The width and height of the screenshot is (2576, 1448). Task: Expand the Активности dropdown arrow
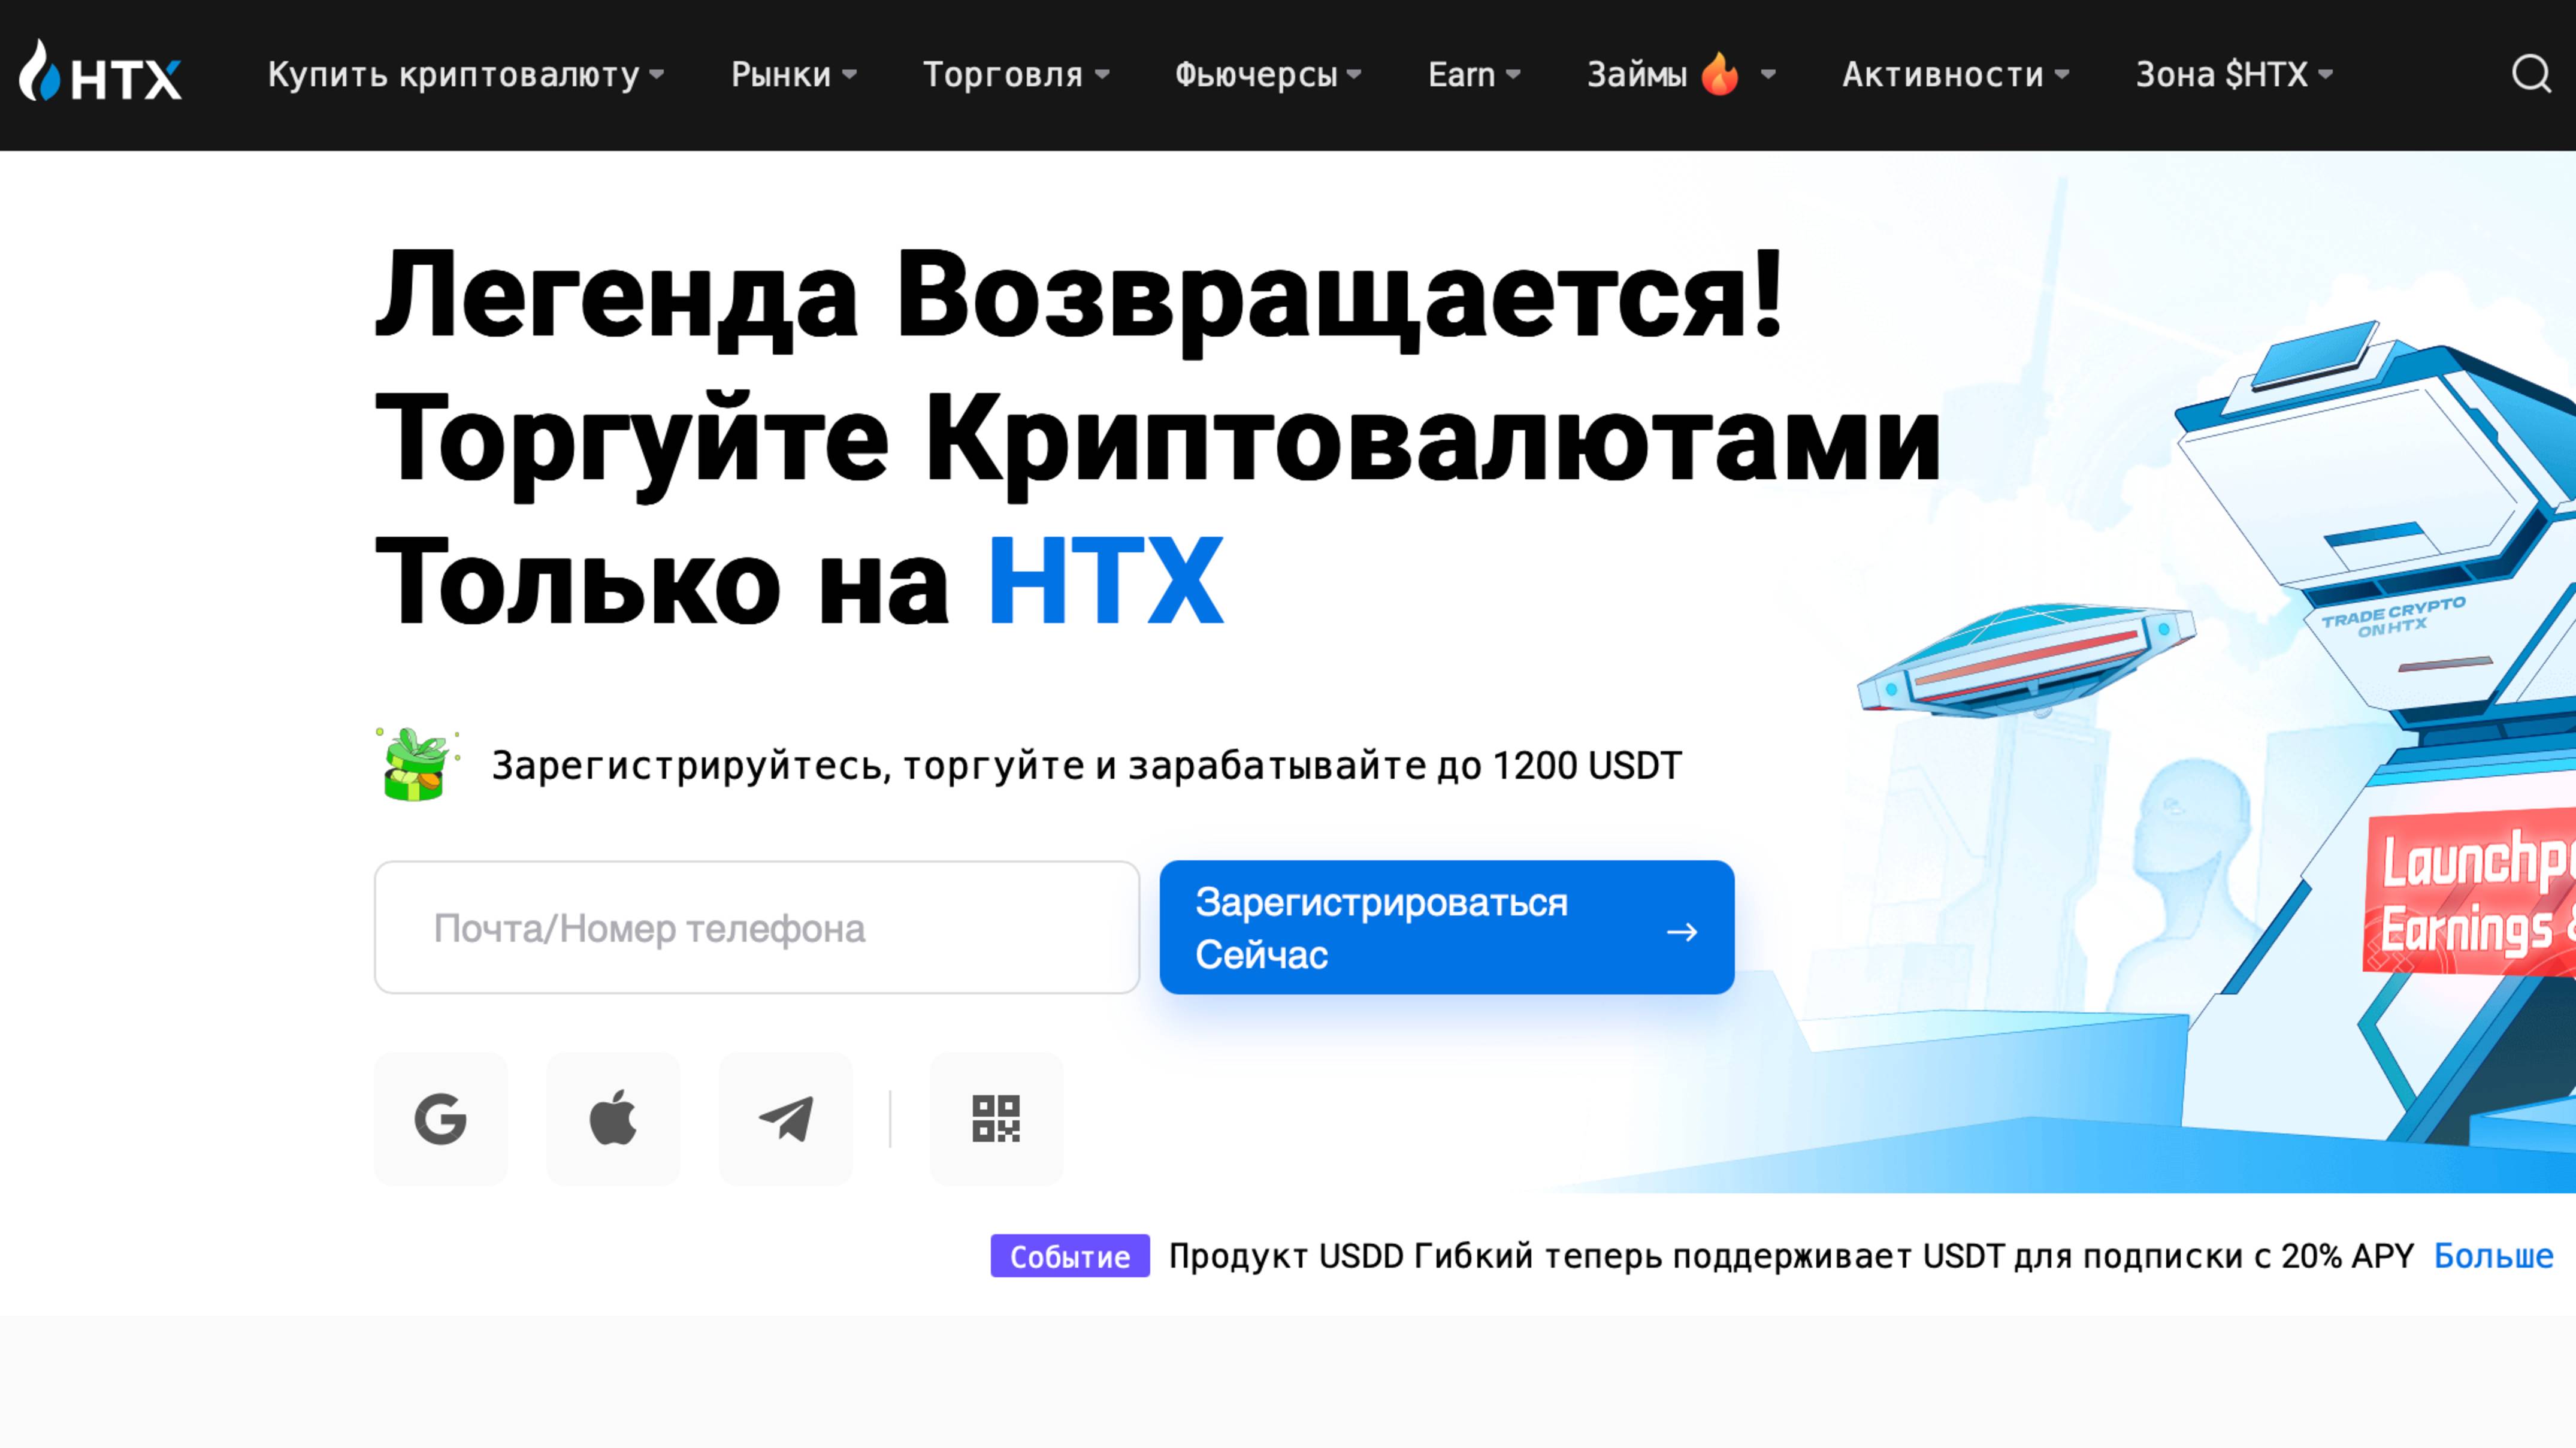click(x=2062, y=74)
